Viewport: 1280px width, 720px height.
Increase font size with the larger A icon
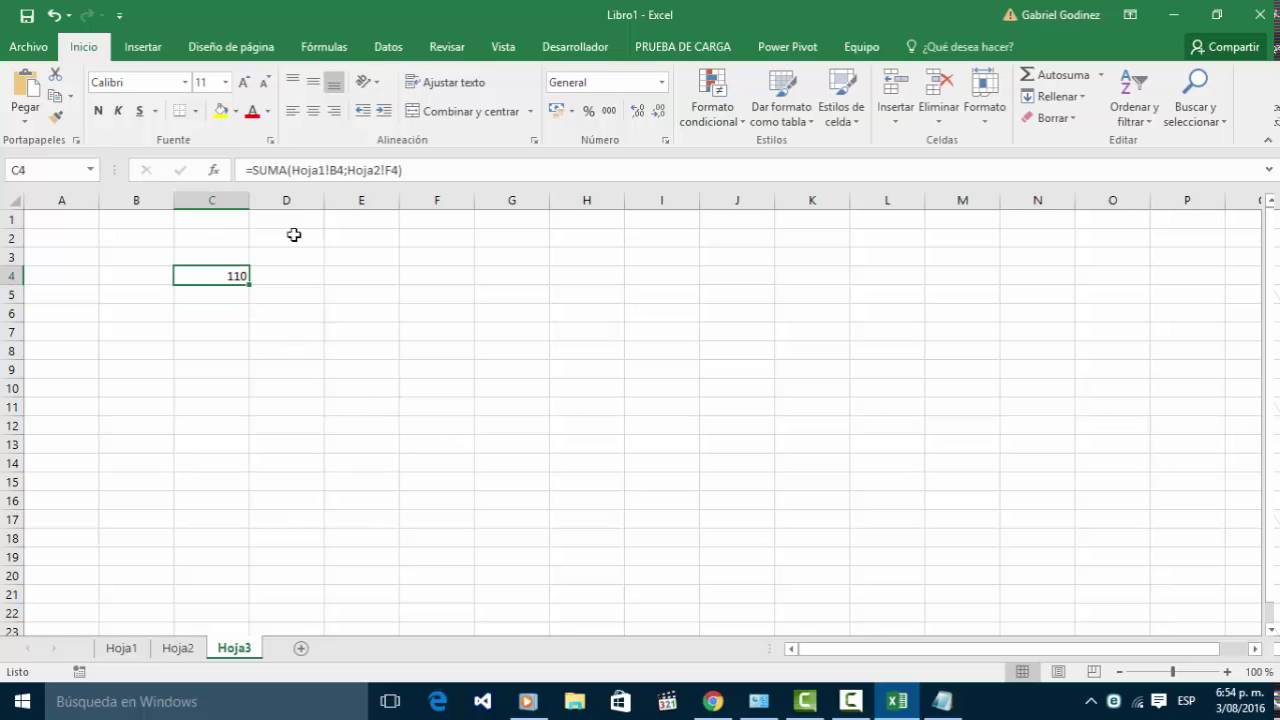tap(243, 82)
